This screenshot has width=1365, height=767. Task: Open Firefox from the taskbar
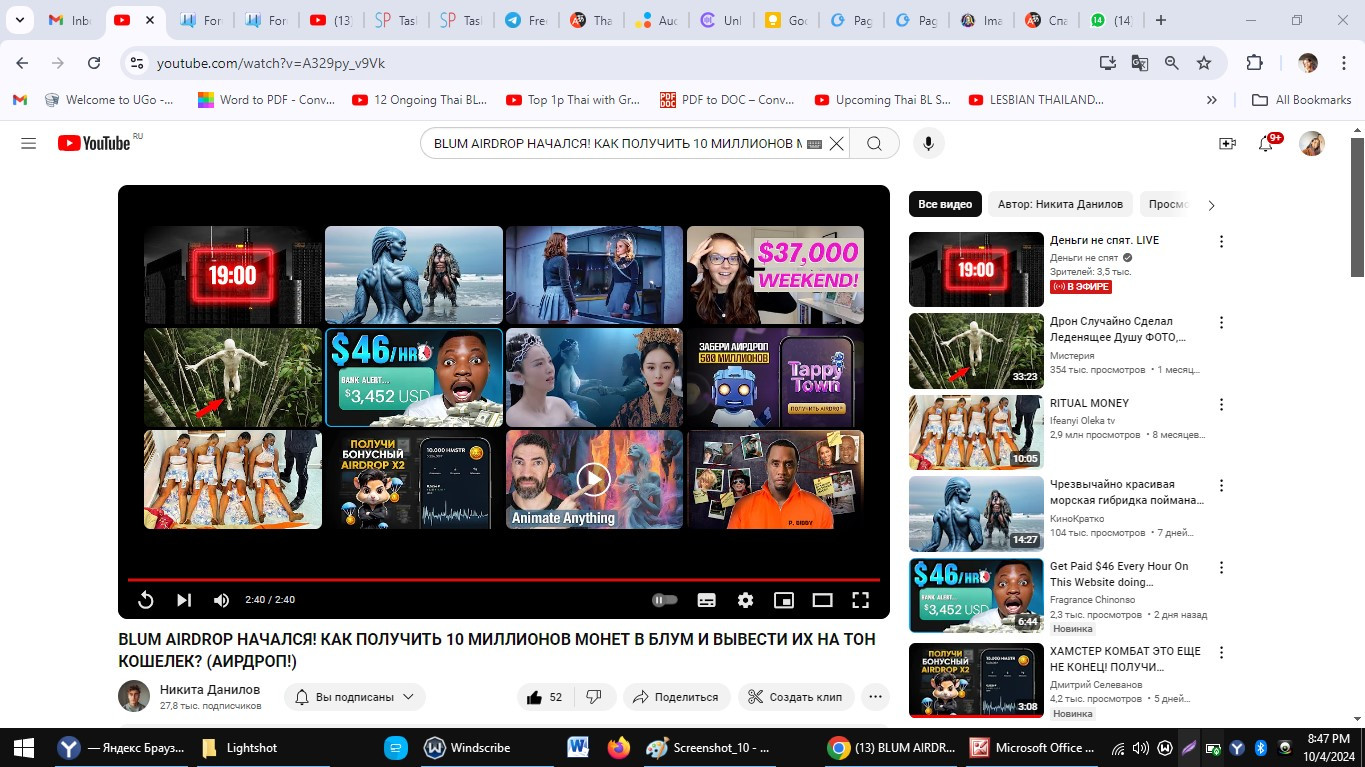(619, 747)
